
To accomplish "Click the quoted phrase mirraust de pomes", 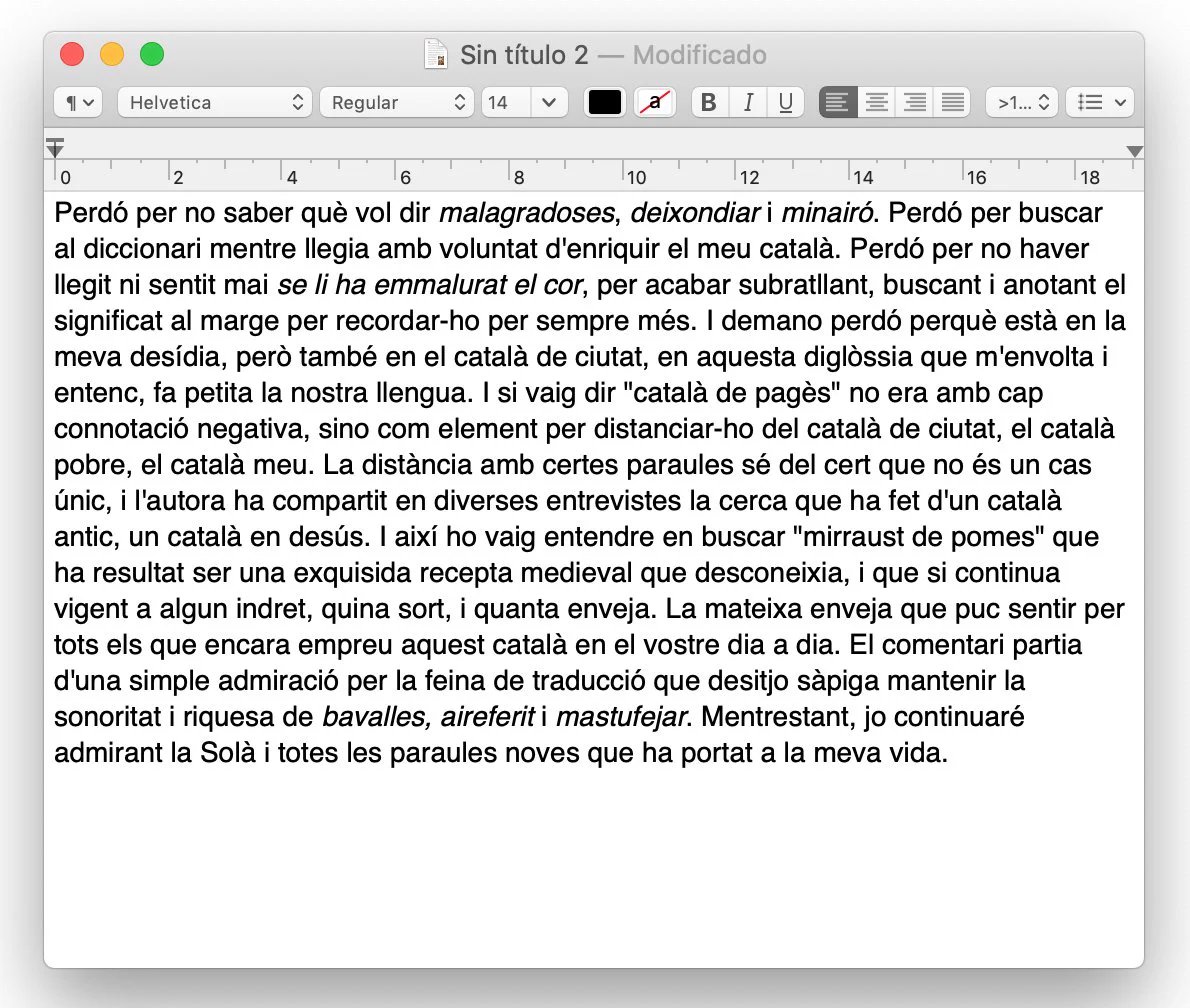I will [918, 537].
